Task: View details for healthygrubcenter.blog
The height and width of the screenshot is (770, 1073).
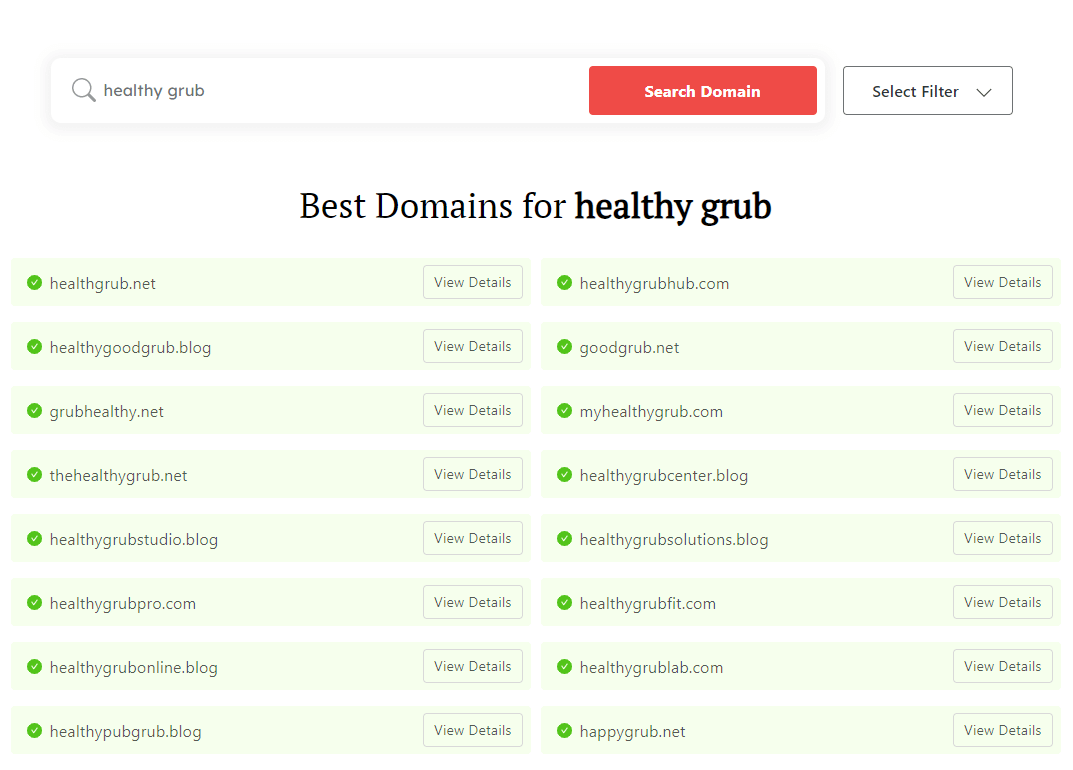Action: tap(1002, 474)
